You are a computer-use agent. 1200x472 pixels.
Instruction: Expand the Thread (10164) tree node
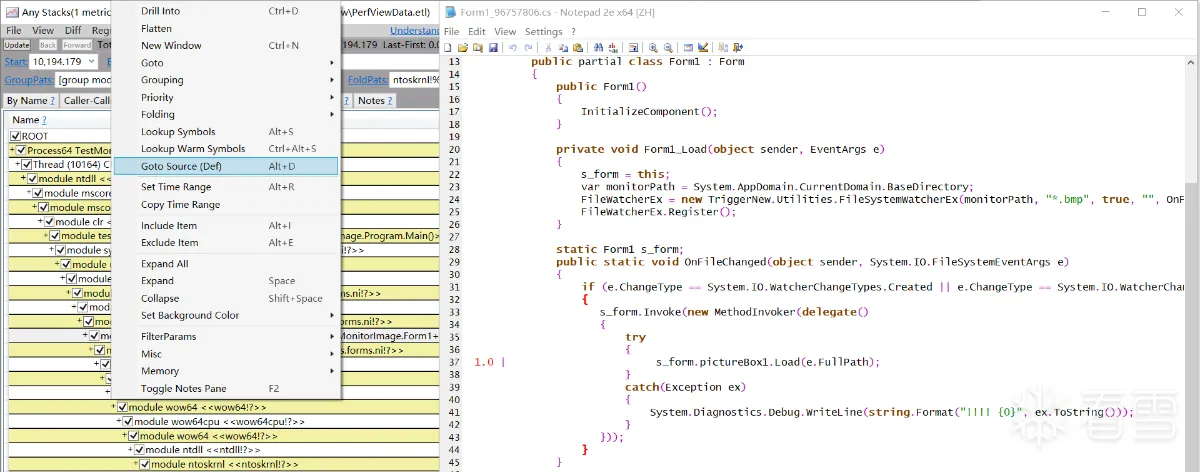tap(17, 164)
